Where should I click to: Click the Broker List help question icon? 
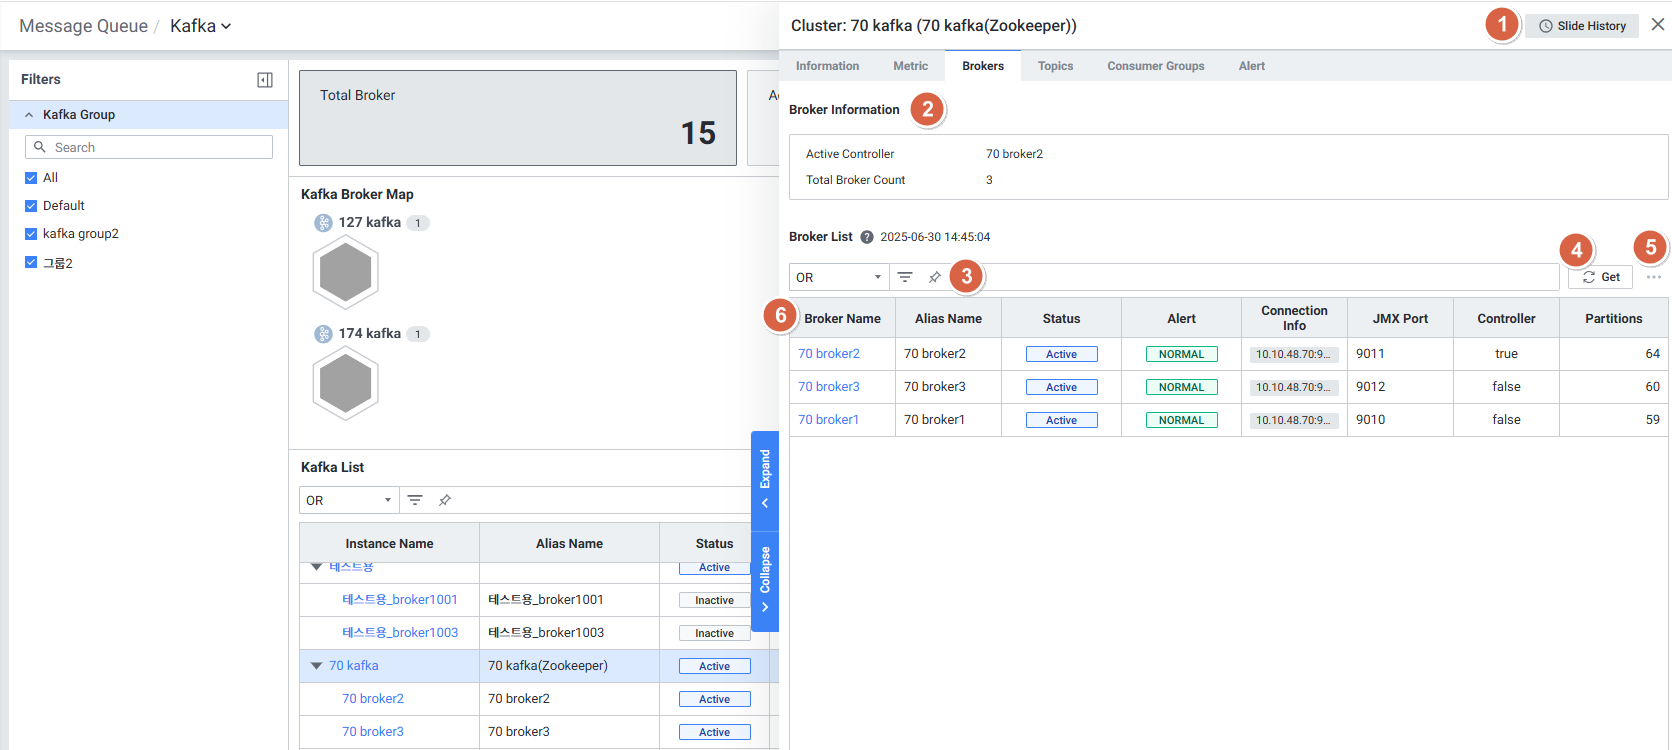[867, 237]
